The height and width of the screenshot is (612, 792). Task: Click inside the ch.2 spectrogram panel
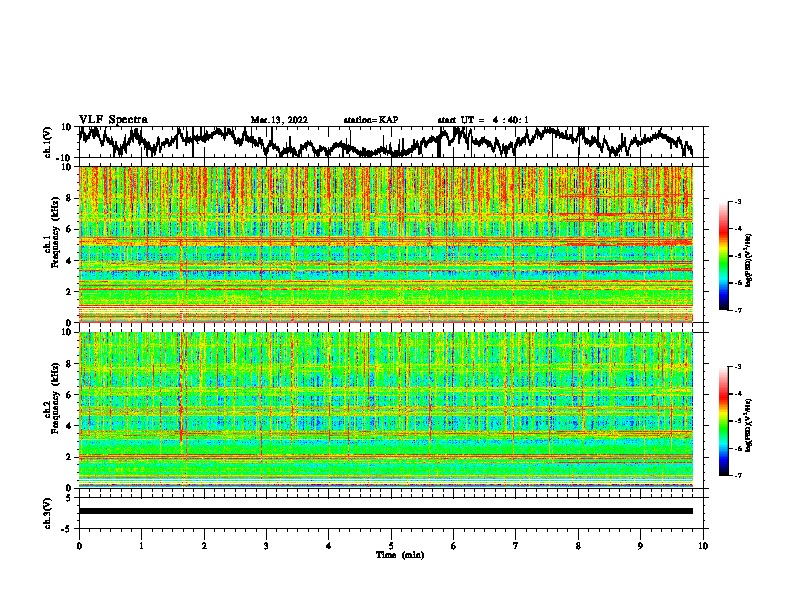coord(386,410)
